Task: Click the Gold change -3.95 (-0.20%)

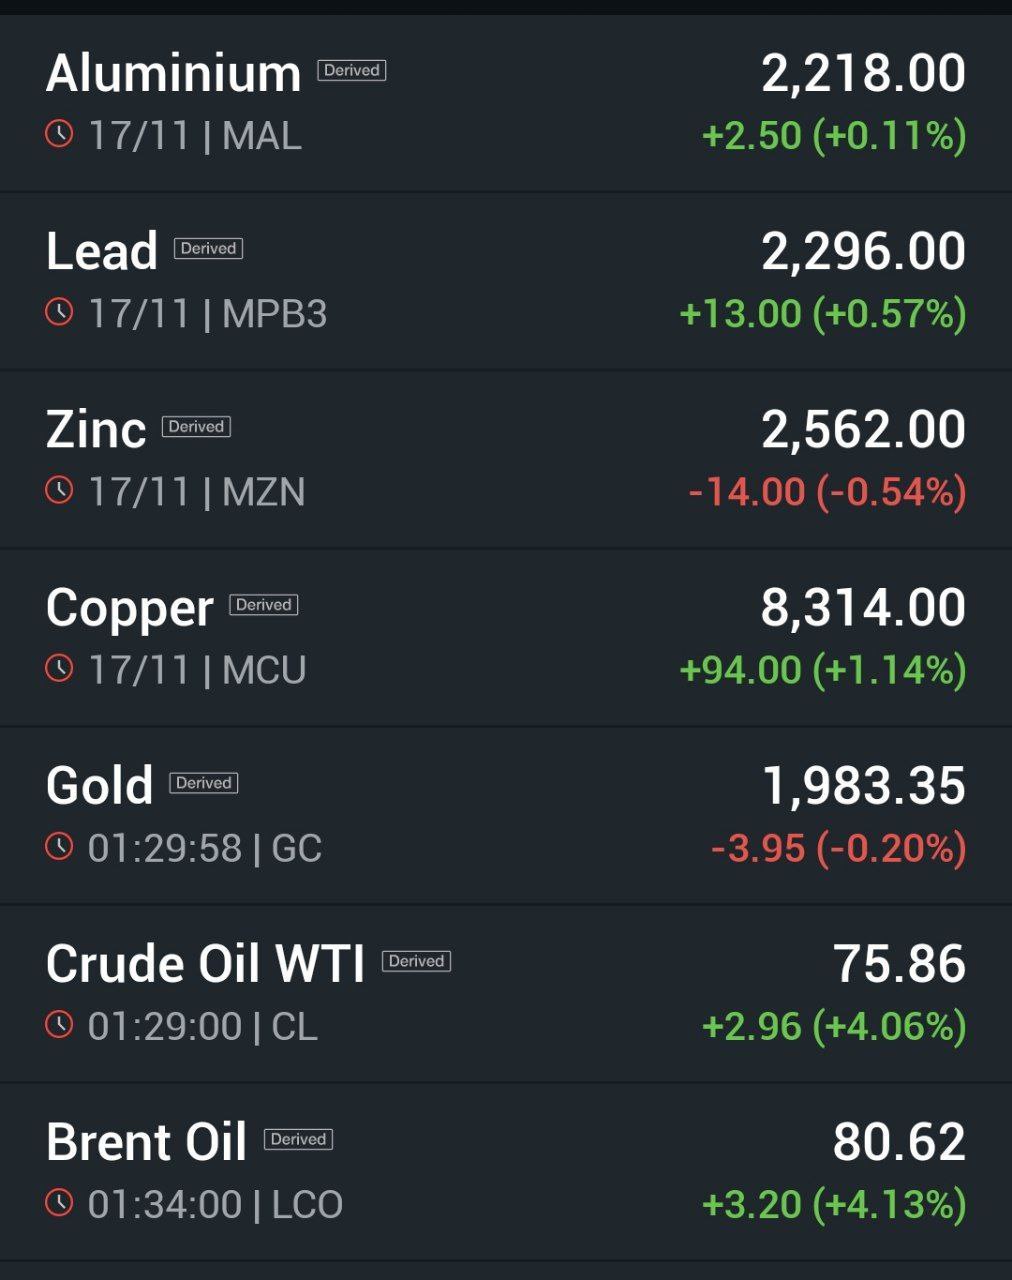Action: pyautogui.click(x=838, y=848)
